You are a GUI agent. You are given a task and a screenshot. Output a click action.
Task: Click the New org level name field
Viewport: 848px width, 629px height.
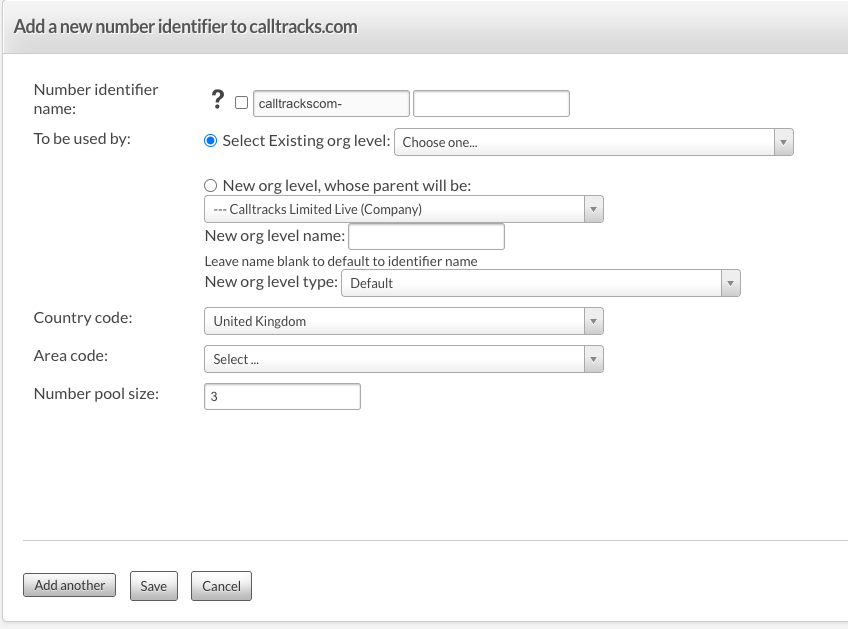coord(426,236)
